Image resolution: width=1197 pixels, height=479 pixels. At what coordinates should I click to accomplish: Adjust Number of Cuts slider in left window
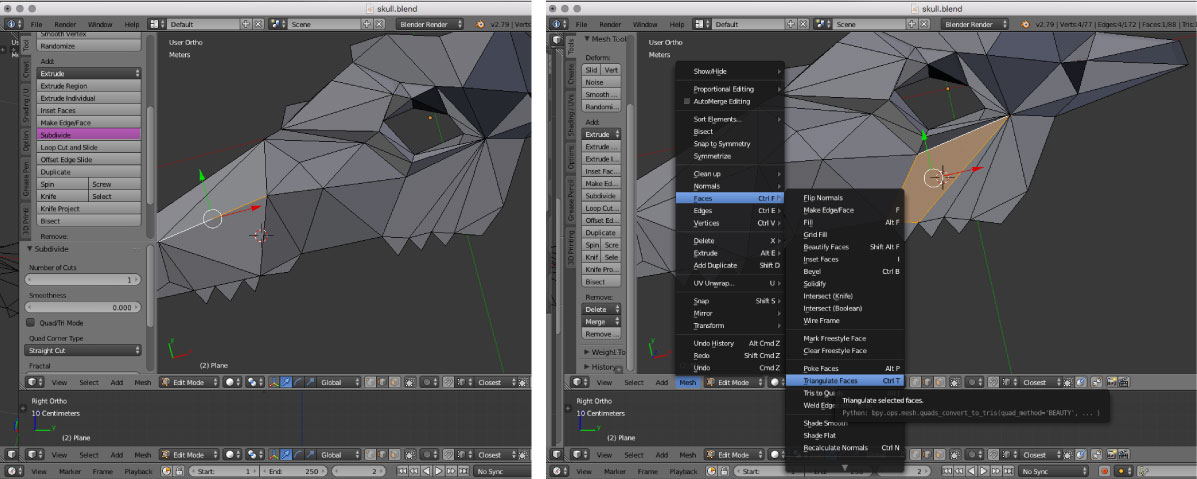tap(83, 280)
